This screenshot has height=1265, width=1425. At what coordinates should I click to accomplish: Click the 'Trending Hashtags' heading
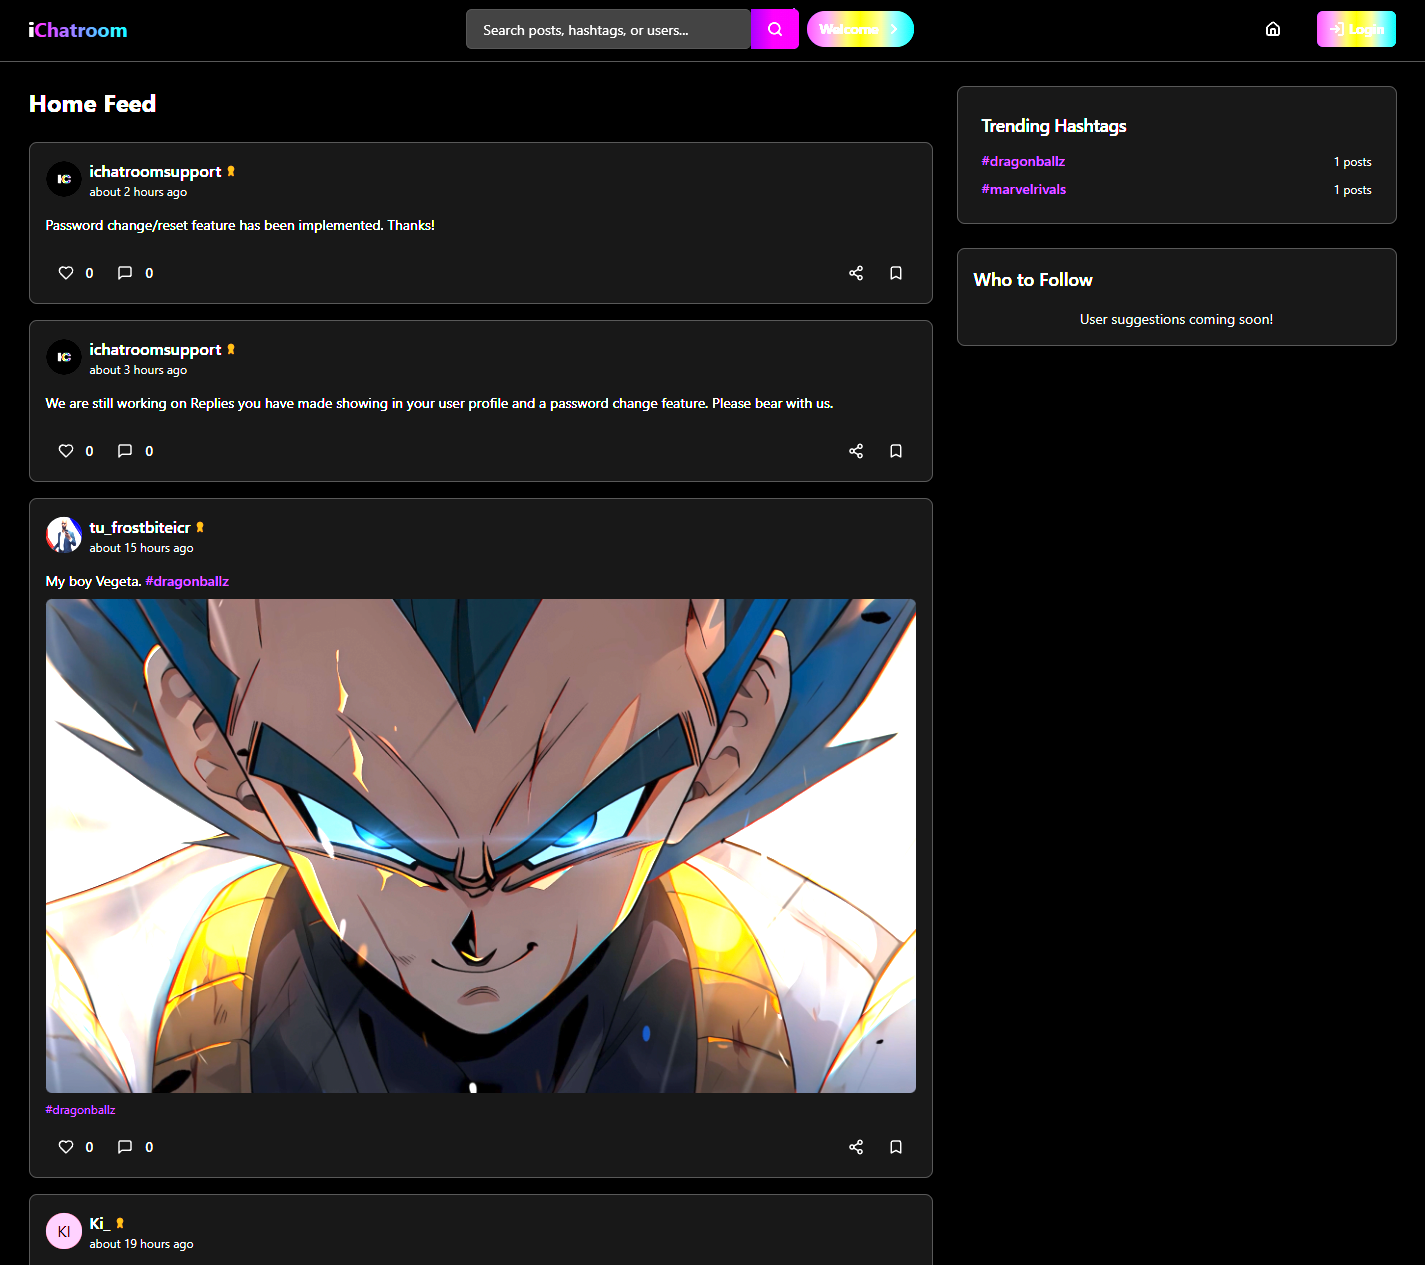pos(1054,125)
